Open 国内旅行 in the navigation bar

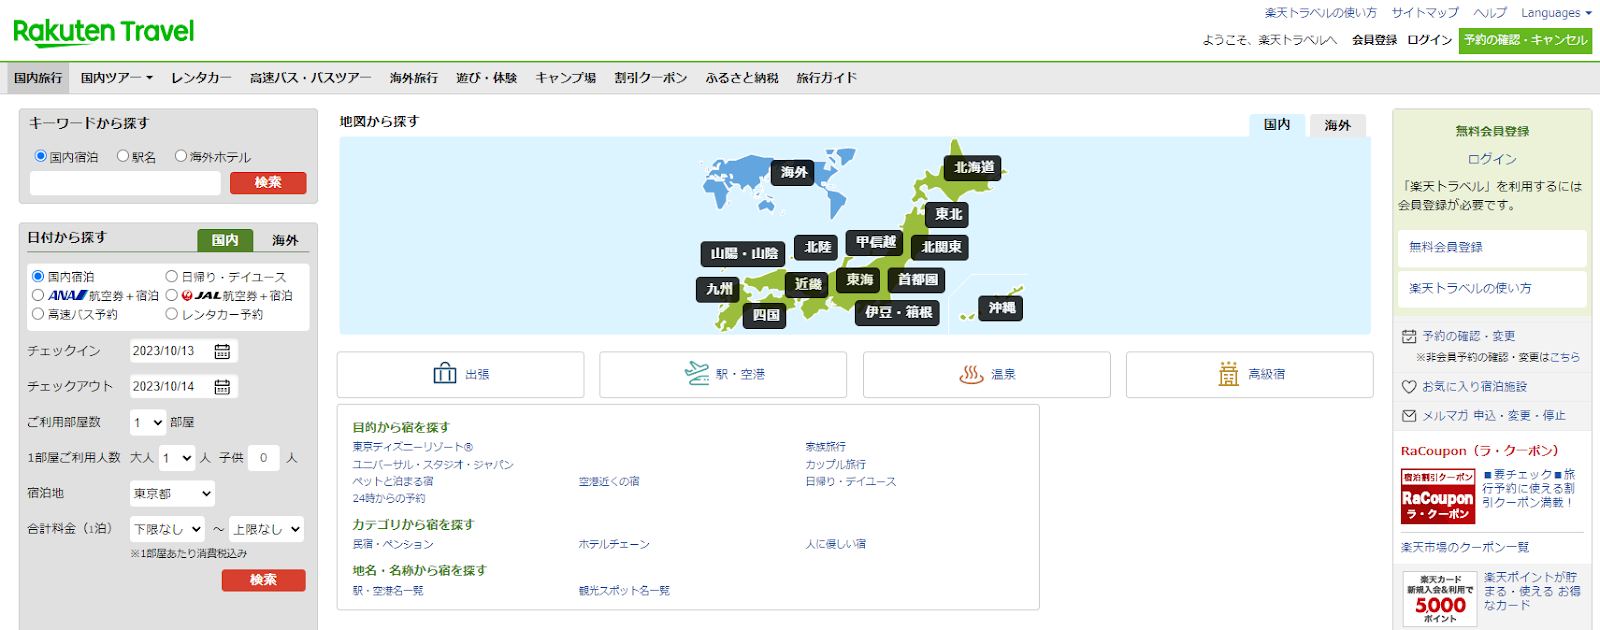click(38, 78)
